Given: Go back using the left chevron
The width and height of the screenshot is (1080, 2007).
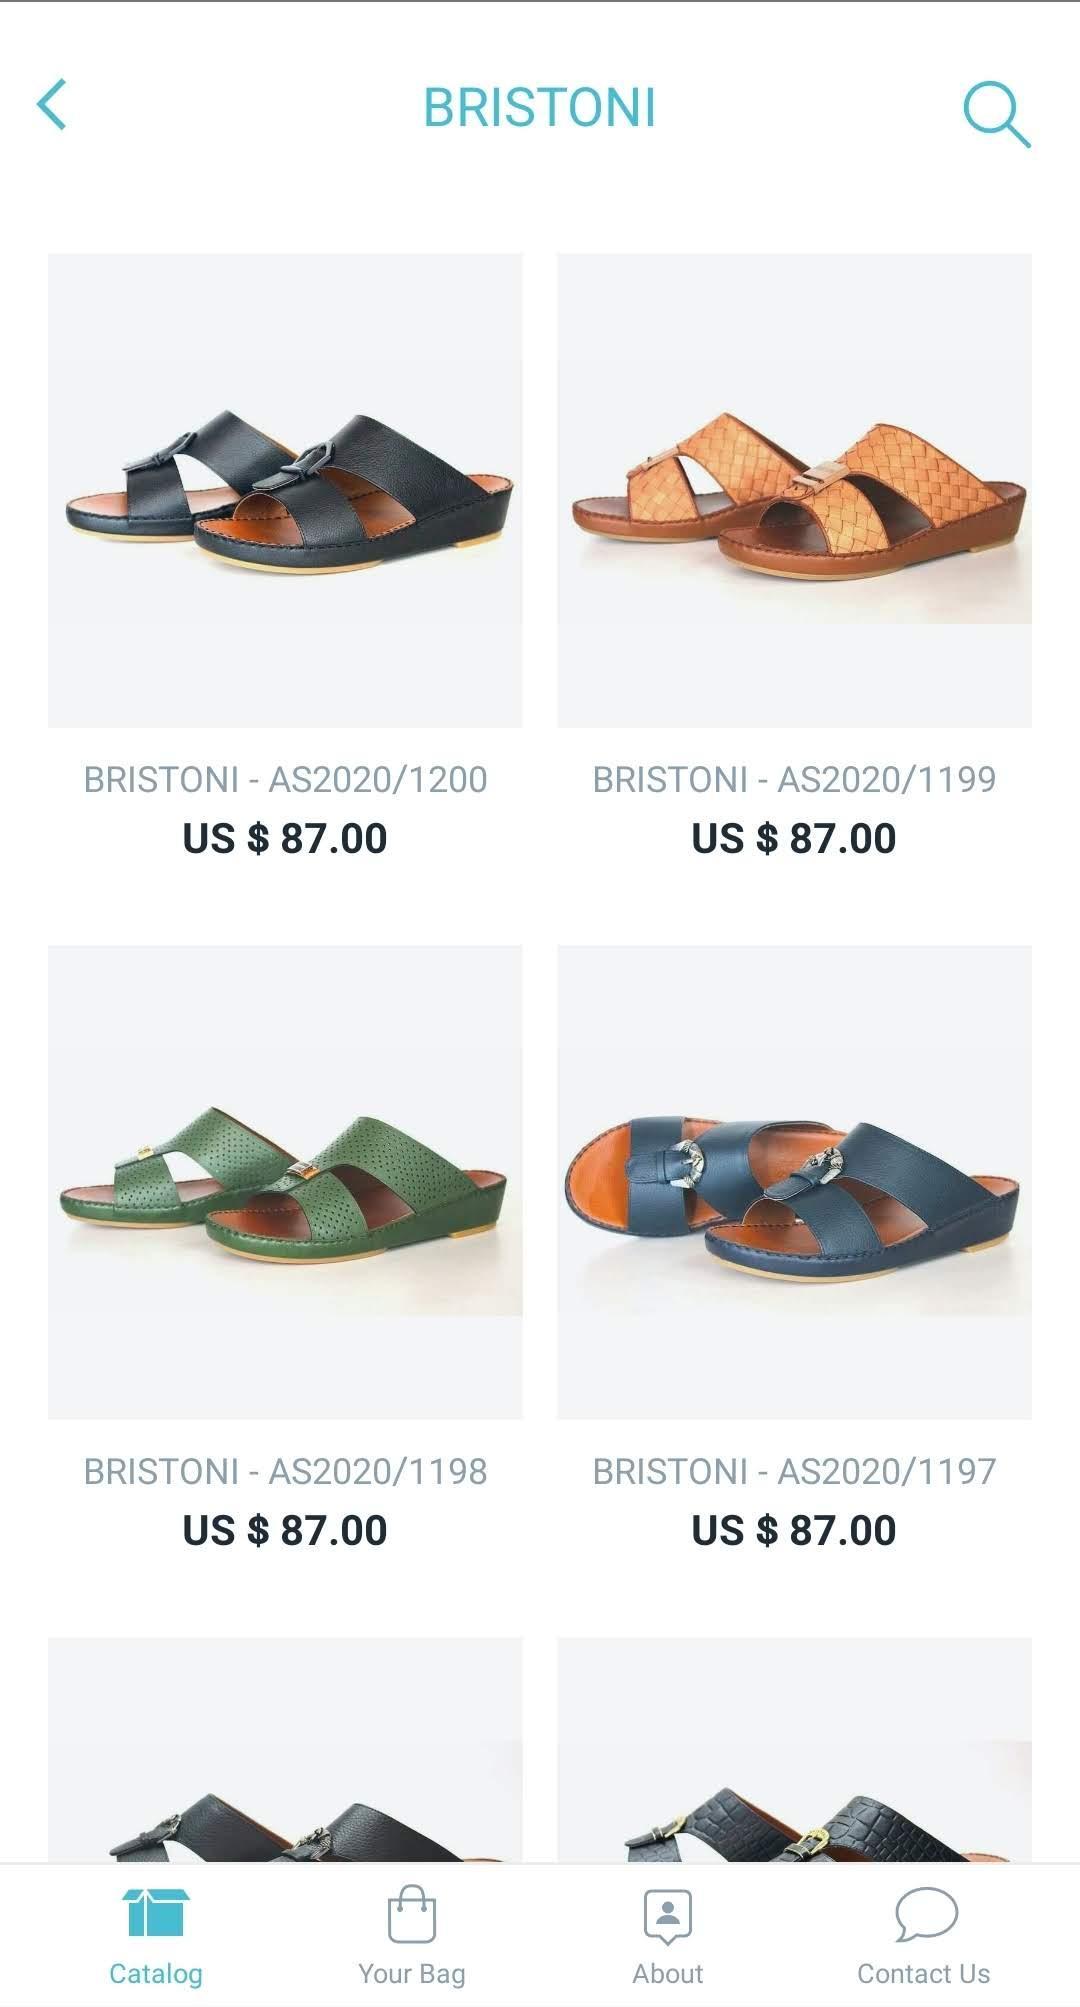Looking at the screenshot, I should pyautogui.click(x=52, y=105).
